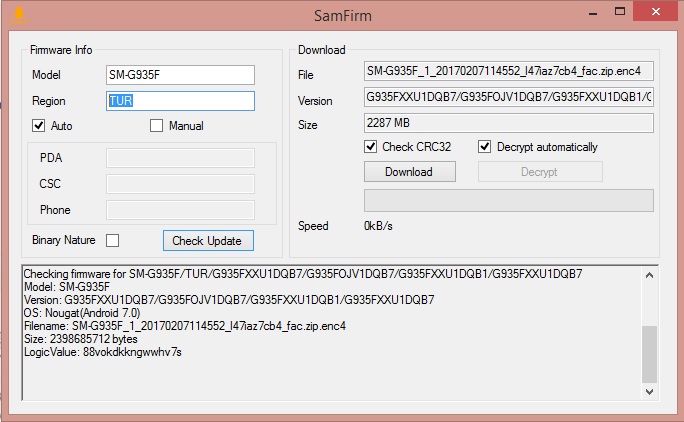This screenshot has height=422, width=684.
Task: Click the 'Download' group label
Action: pyautogui.click(x=321, y=50)
